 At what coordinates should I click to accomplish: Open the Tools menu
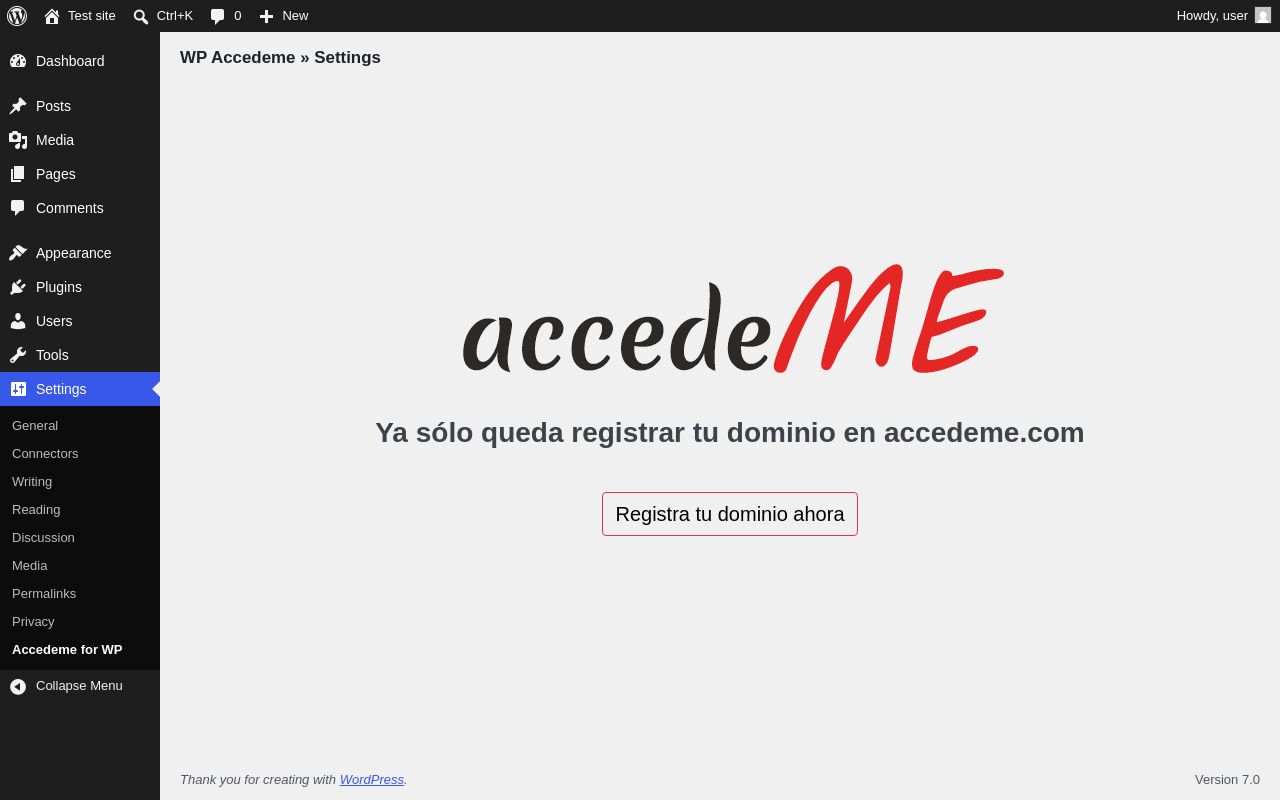(80, 355)
